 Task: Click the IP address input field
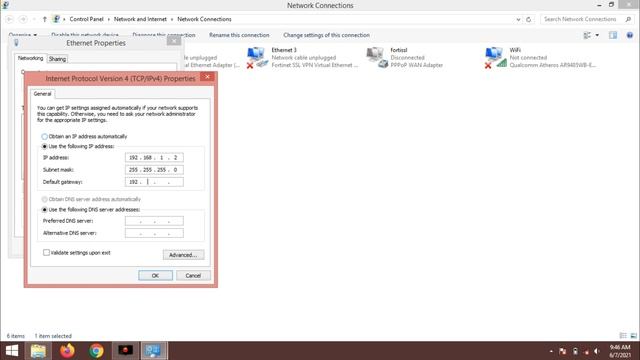(x=154, y=158)
